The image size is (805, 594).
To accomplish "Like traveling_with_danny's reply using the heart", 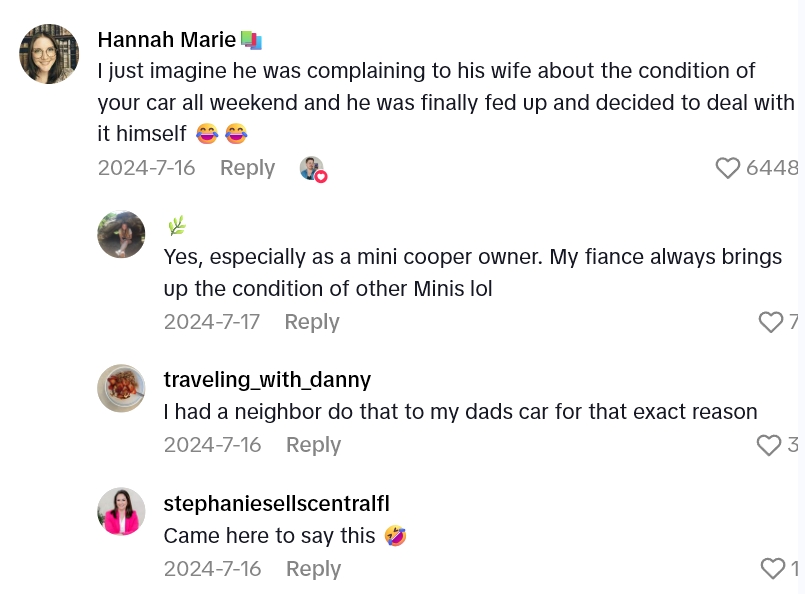I will coord(769,445).
